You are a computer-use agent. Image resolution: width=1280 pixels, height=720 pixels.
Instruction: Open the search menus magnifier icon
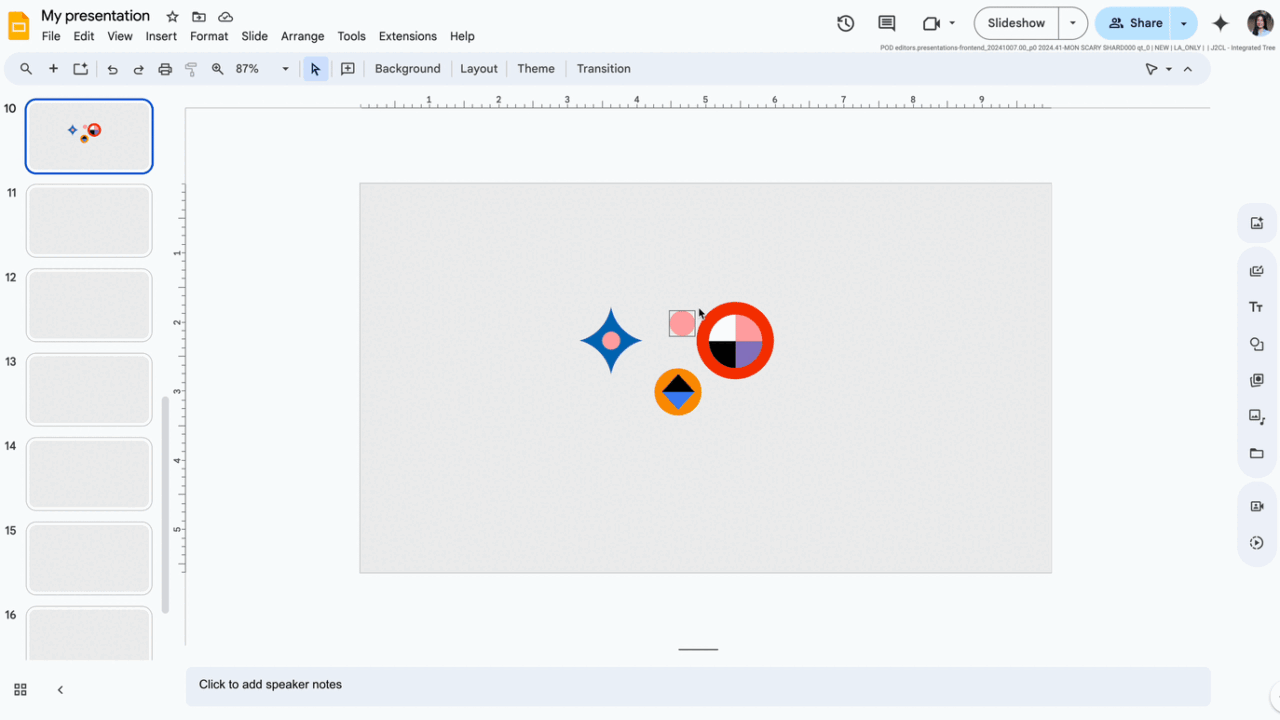(x=26, y=69)
